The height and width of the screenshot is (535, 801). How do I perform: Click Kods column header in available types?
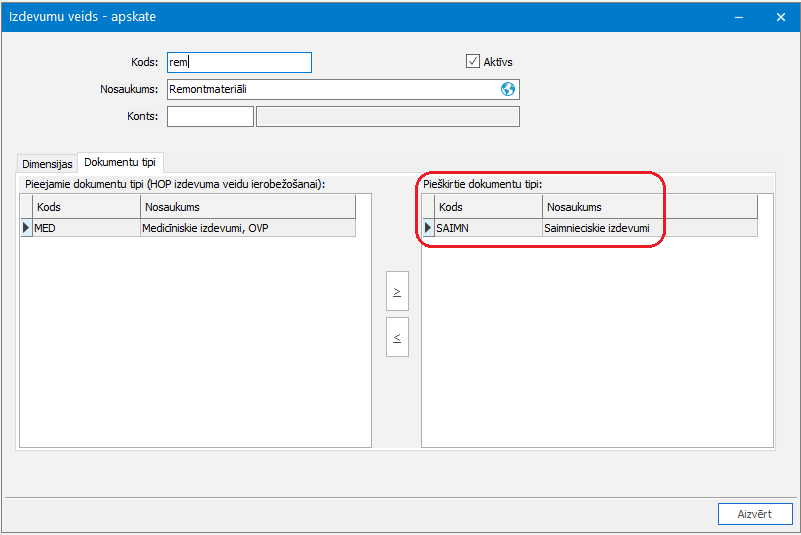(86, 207)
